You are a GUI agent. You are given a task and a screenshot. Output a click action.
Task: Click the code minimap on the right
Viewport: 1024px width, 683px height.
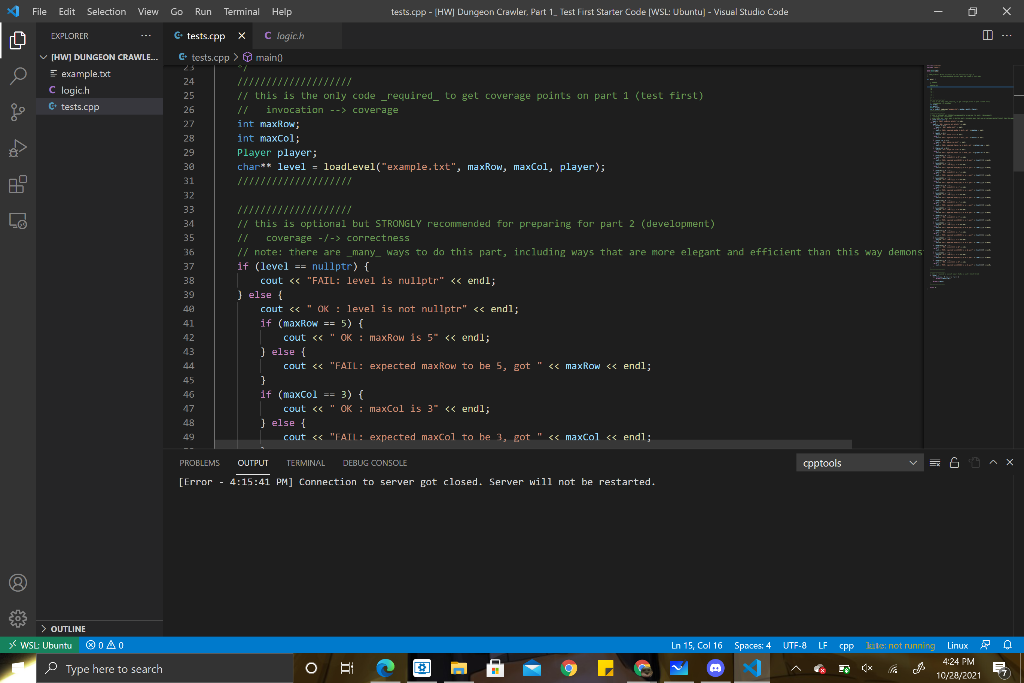coord(968,176)
